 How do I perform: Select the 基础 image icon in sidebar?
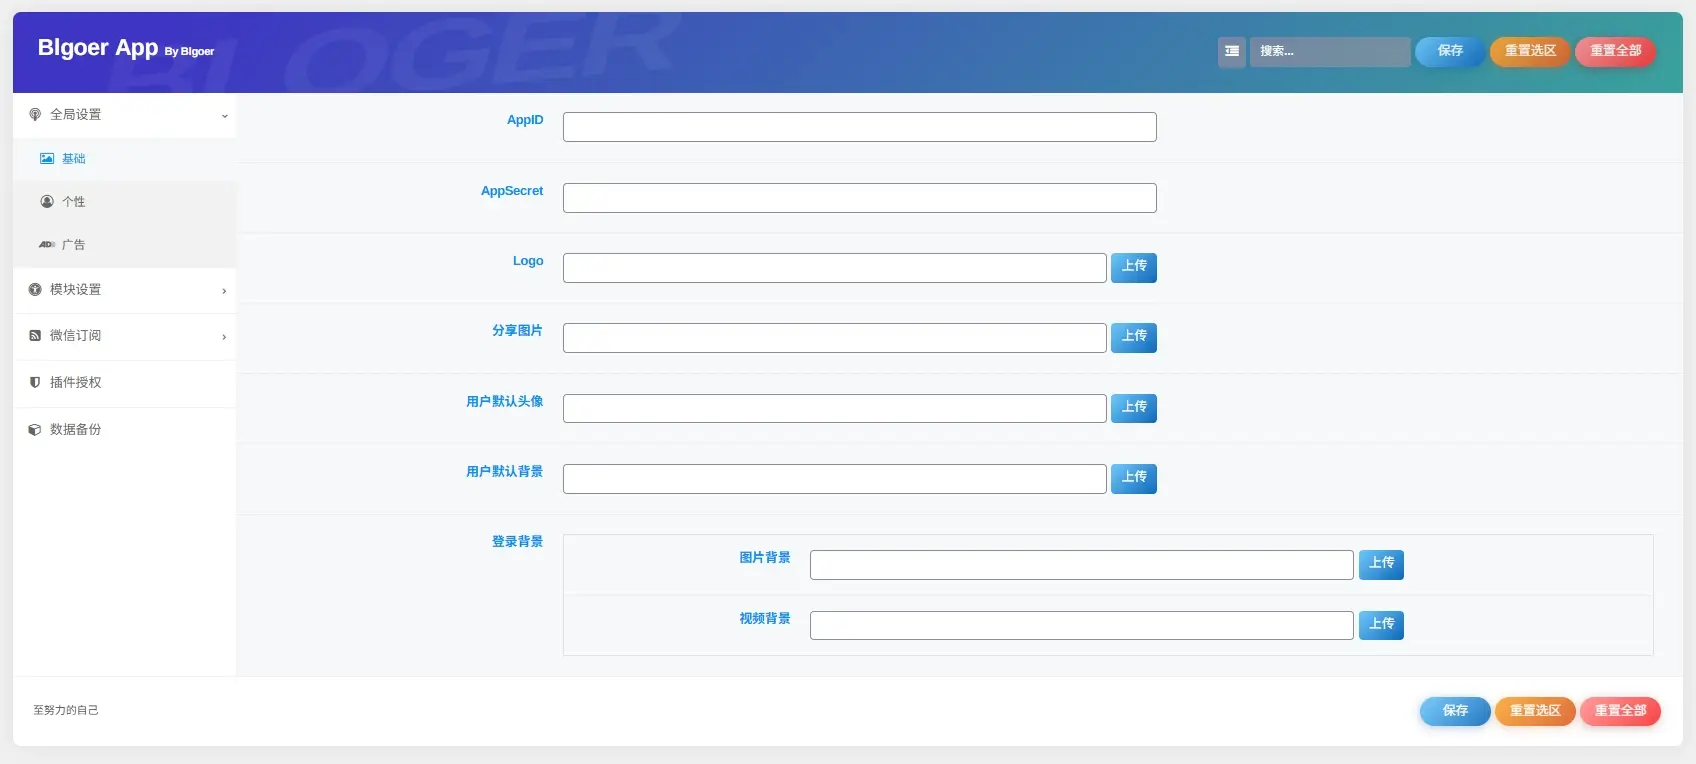pyautogui.click(x=47, y=159)
